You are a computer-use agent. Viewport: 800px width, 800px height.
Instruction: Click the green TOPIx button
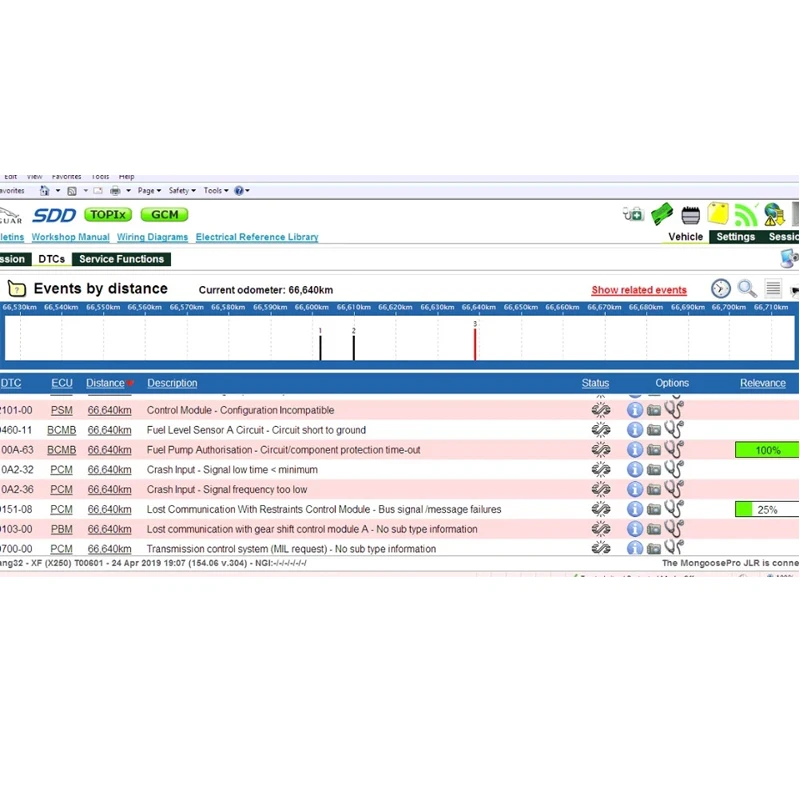coord(108,215)
